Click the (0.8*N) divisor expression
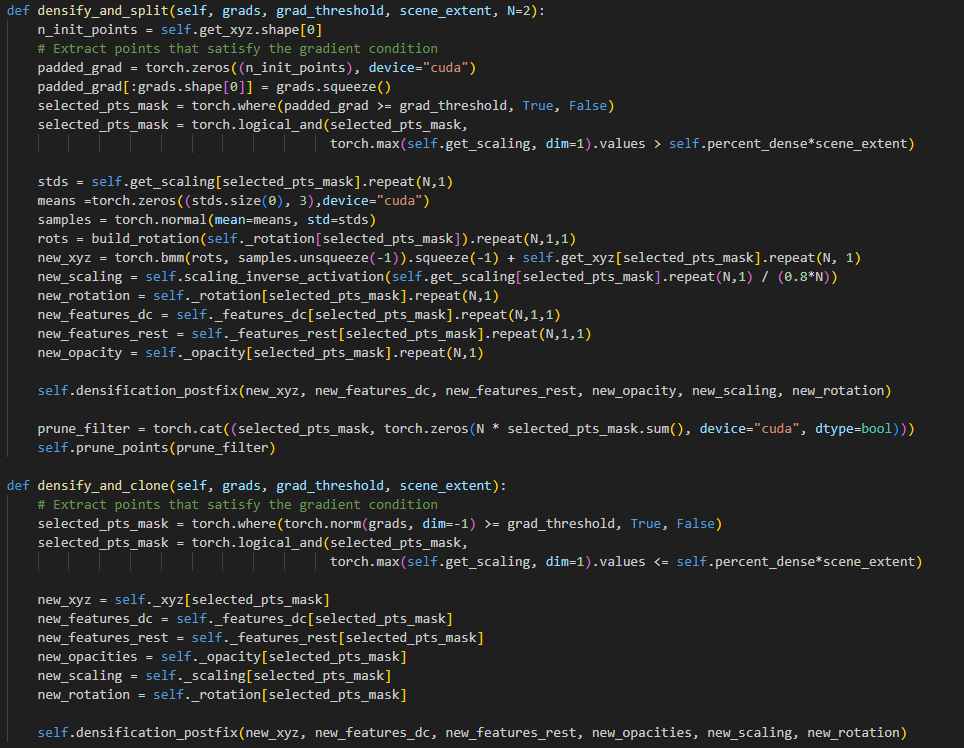Viewport: 964px width, 748px height. 804,277
